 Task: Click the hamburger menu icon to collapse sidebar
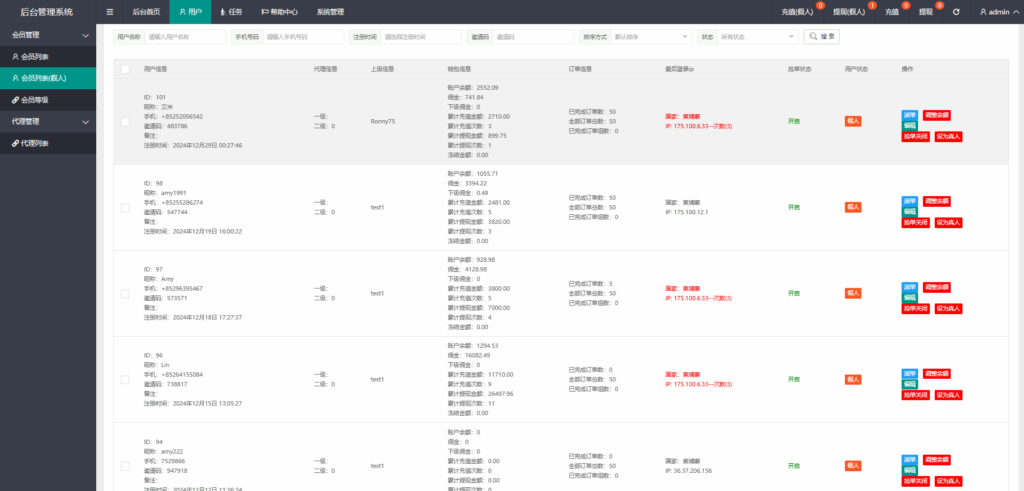point(110,12)
